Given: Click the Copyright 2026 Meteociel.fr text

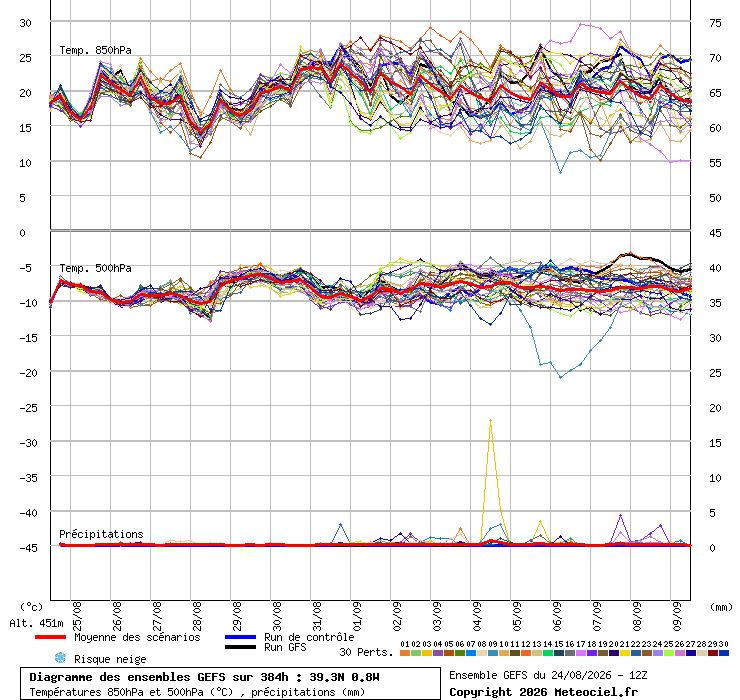Looking at the screenshot, I should coord(544,692).
